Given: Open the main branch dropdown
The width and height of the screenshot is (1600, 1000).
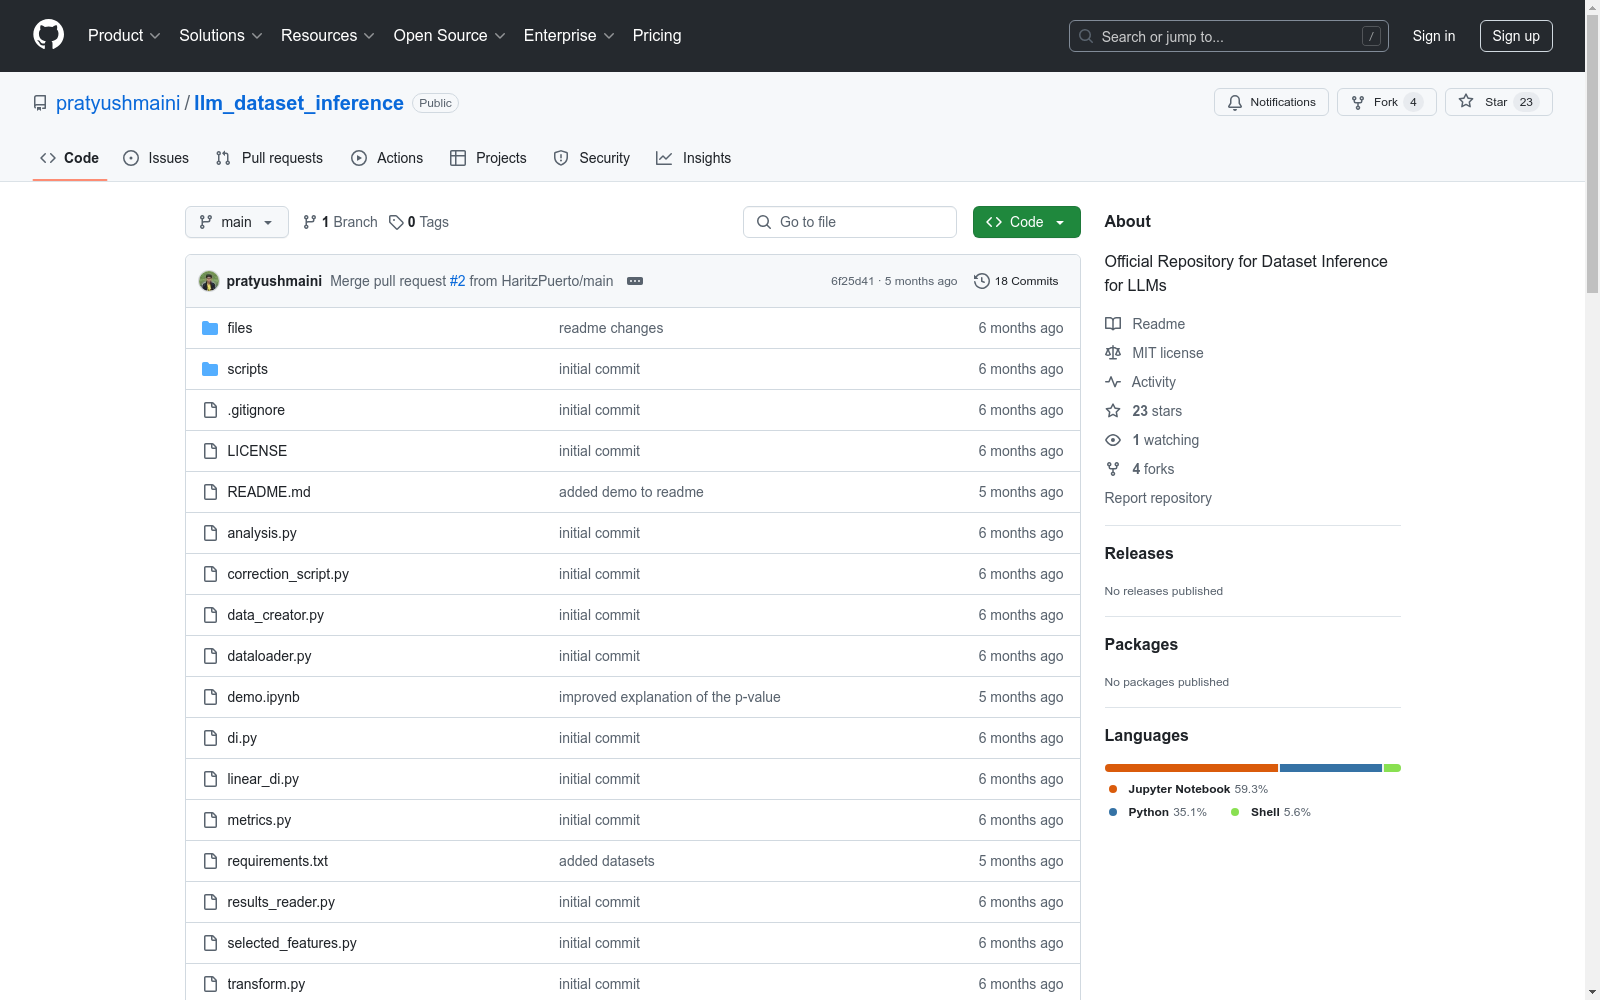Looking at the screenshot, I should [x=237, y=222].
